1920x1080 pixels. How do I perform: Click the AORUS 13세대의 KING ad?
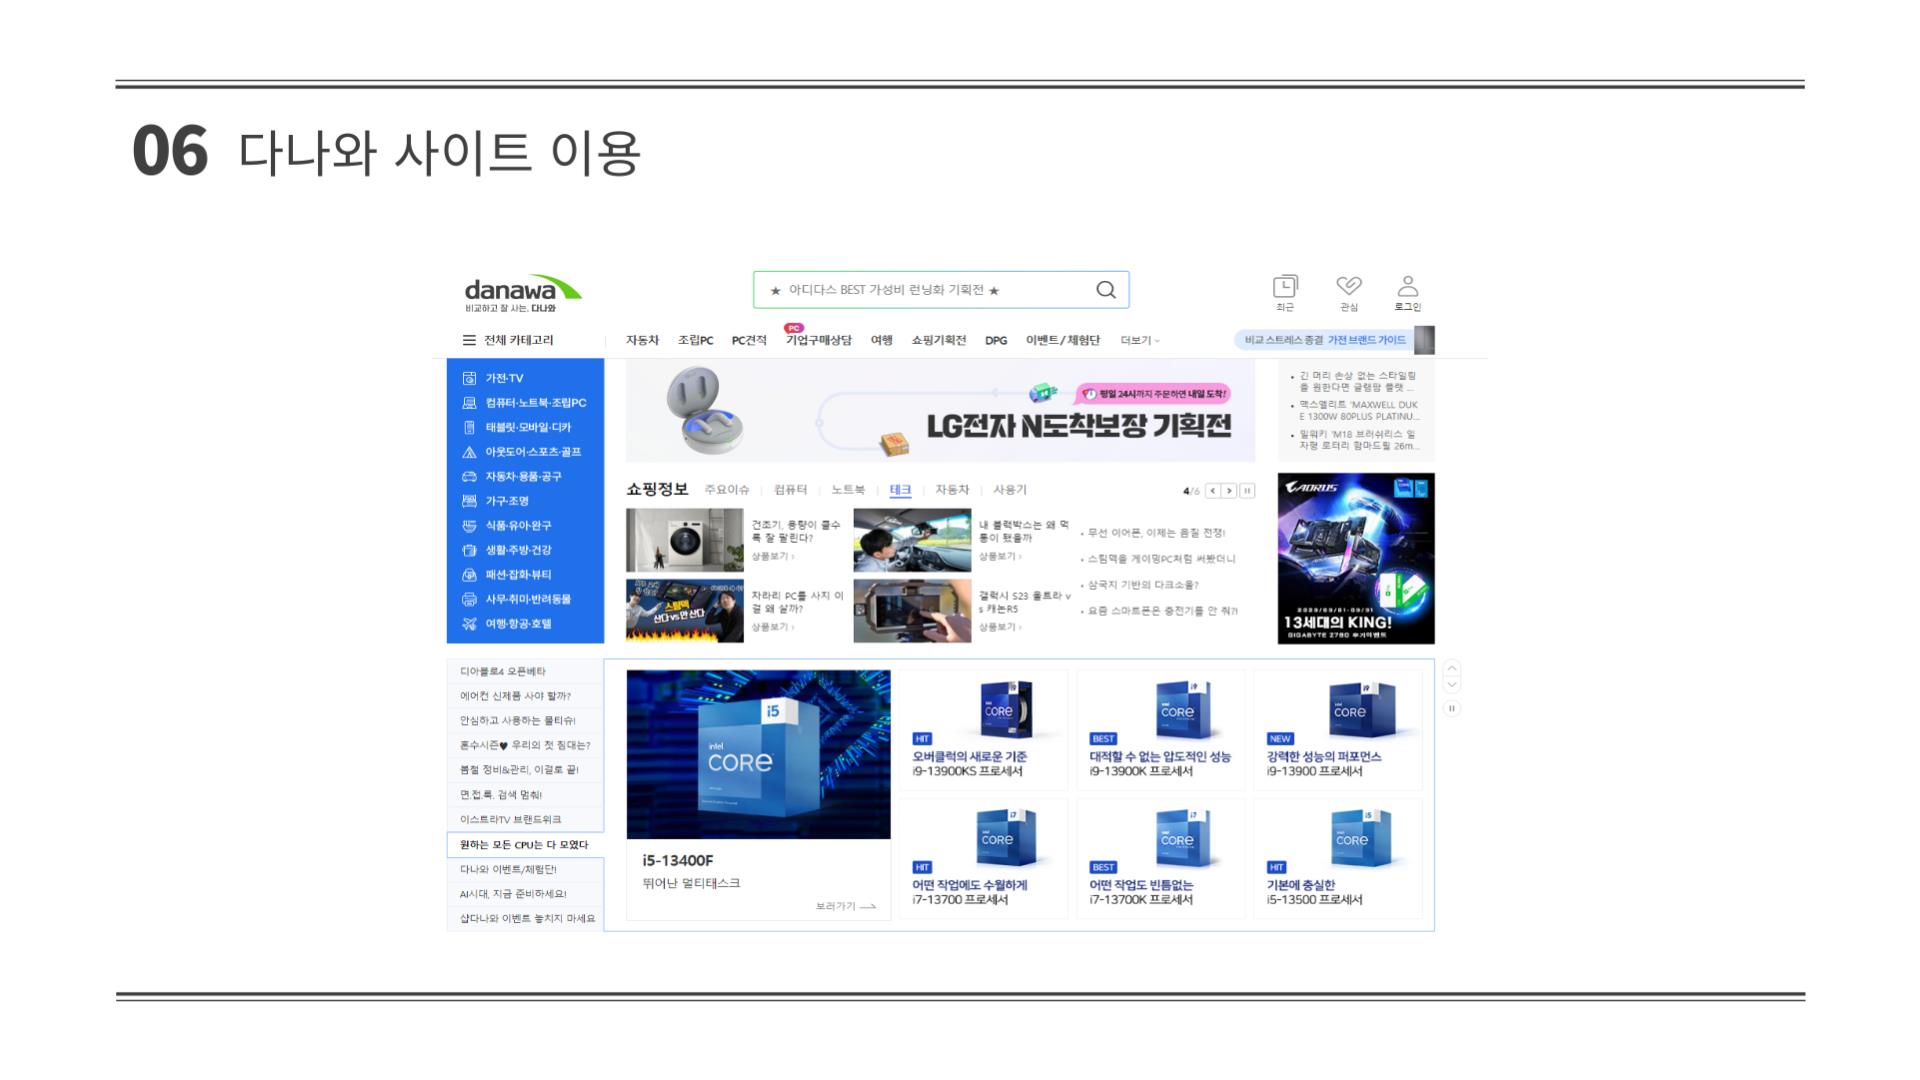[x=1356, y=558]
